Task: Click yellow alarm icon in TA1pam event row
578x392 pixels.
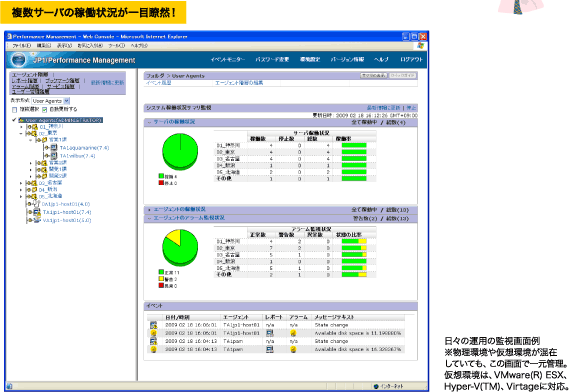Action: 293,349
